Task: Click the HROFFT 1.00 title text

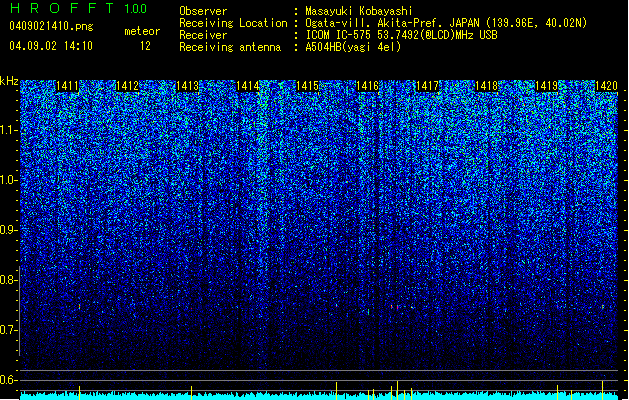Action: pos(78,8)
